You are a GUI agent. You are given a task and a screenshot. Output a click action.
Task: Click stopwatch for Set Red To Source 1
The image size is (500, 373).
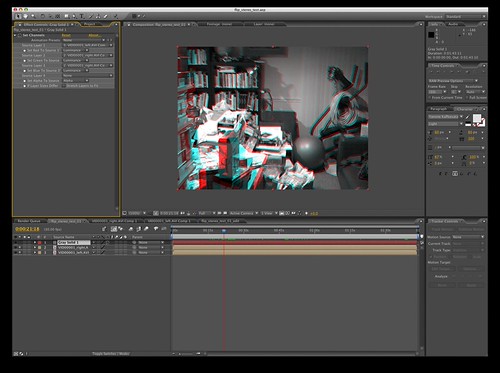tap(24, 50)
